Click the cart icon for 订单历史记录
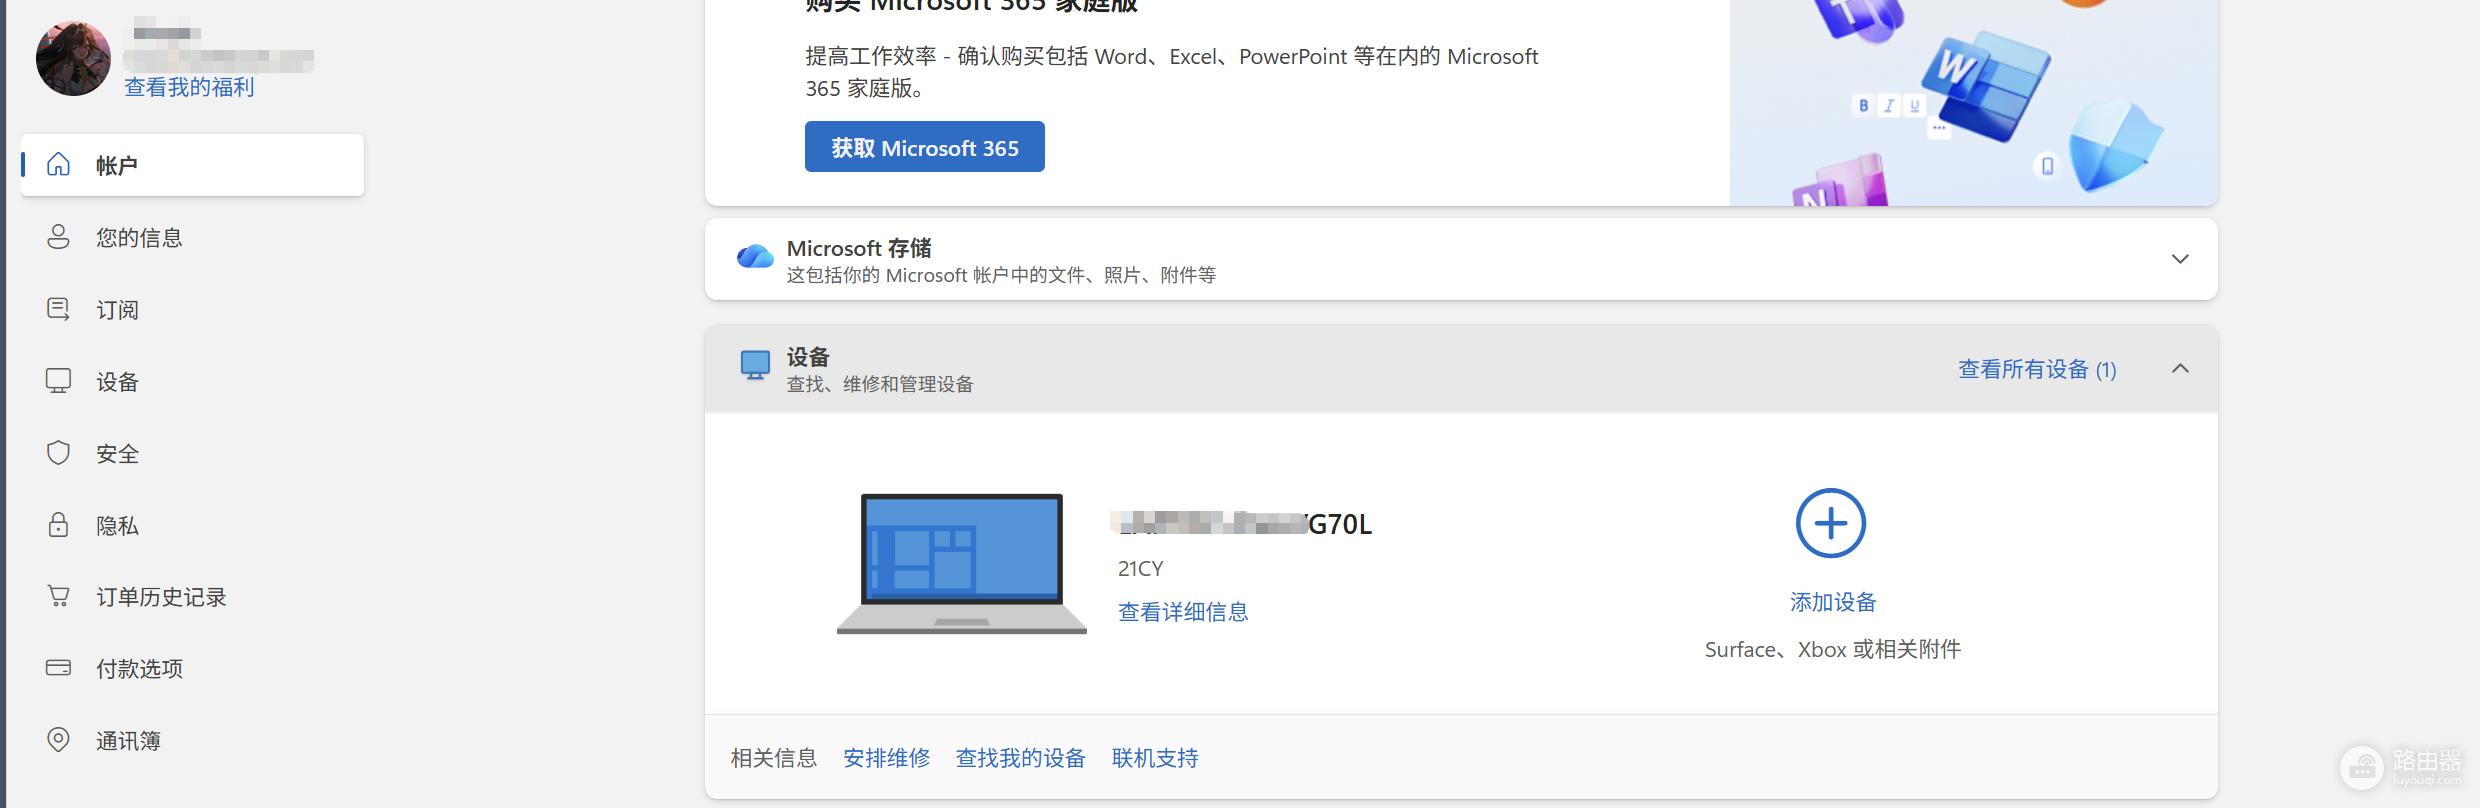Image resolution: width=2480 pixels, height=808 pixels. point(59,597)
